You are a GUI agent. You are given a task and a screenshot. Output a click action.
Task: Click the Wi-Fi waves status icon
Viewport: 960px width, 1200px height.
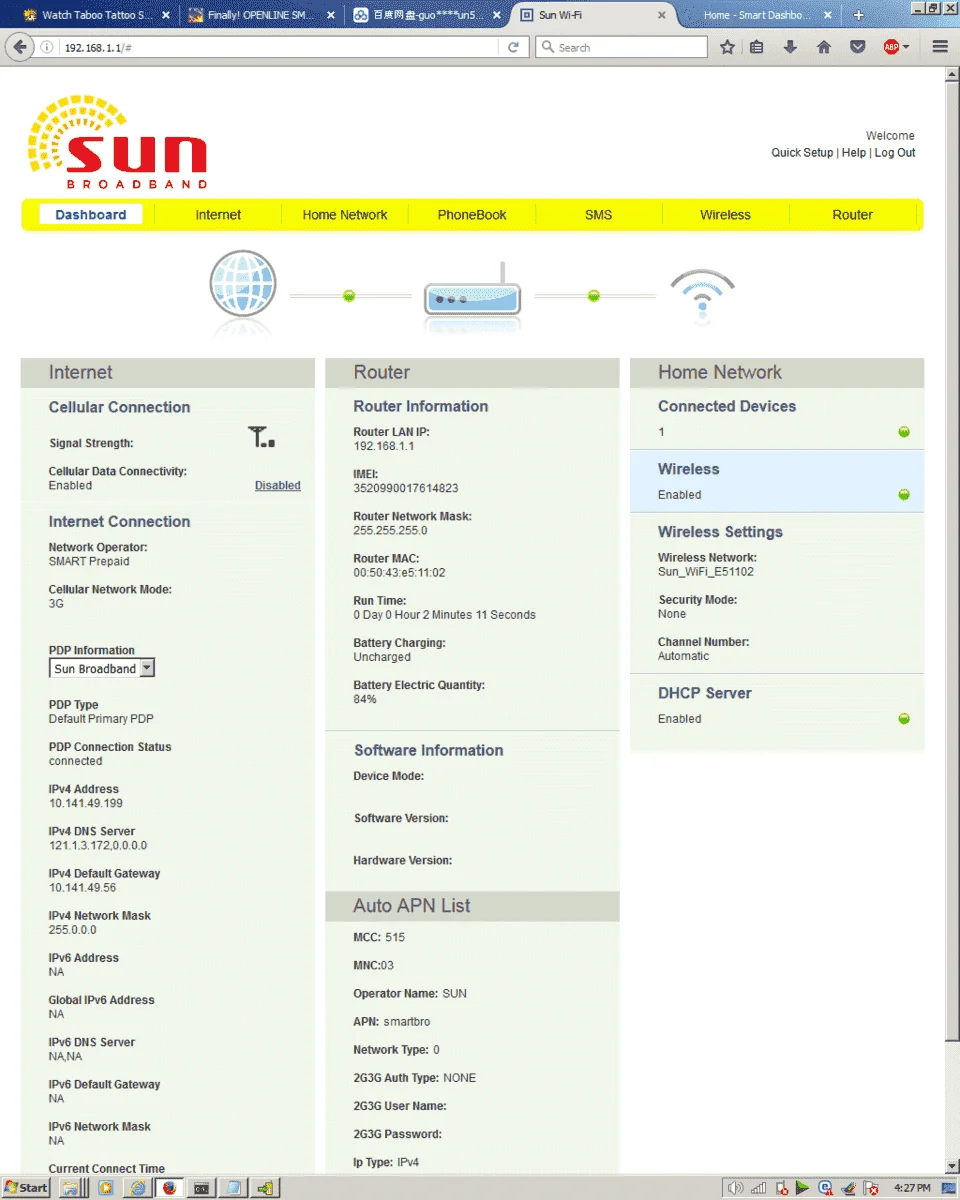click(x=702, y=294)
